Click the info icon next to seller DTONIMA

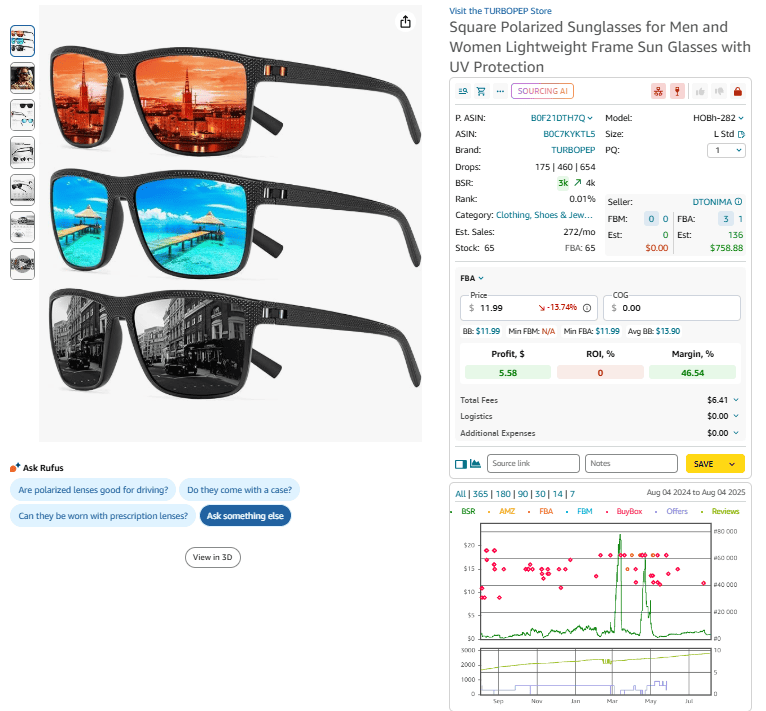[x=738, y=202]
